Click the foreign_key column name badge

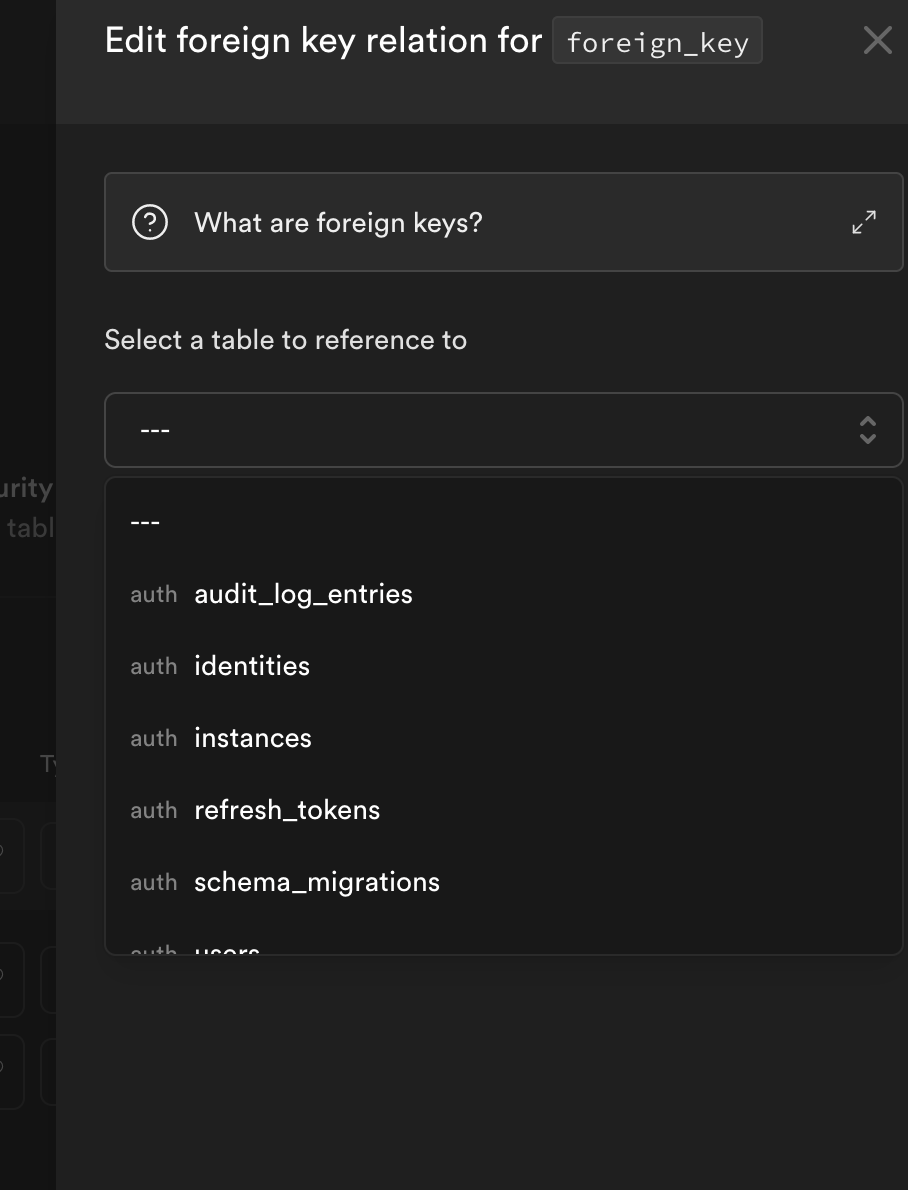pyautogui.click(x=657, y=43)
